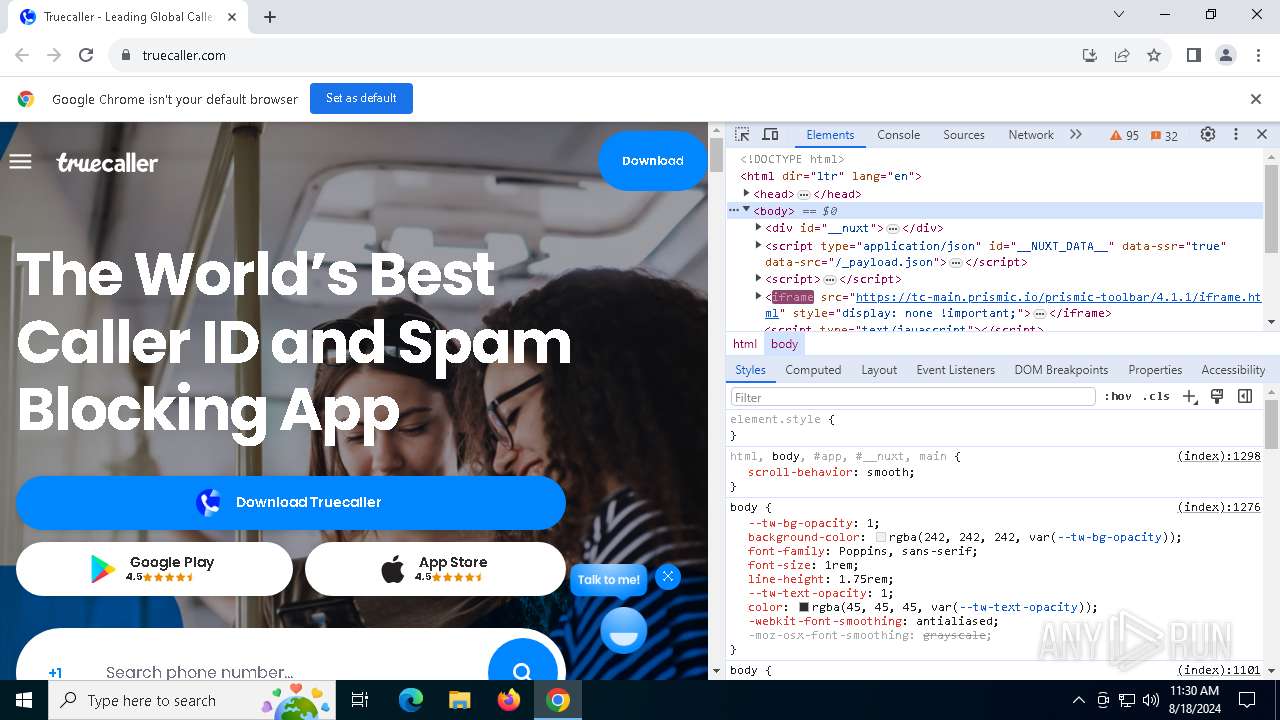Open the (index):1298 source link
Viewport: 1280px width, 720px height.
1219,456
